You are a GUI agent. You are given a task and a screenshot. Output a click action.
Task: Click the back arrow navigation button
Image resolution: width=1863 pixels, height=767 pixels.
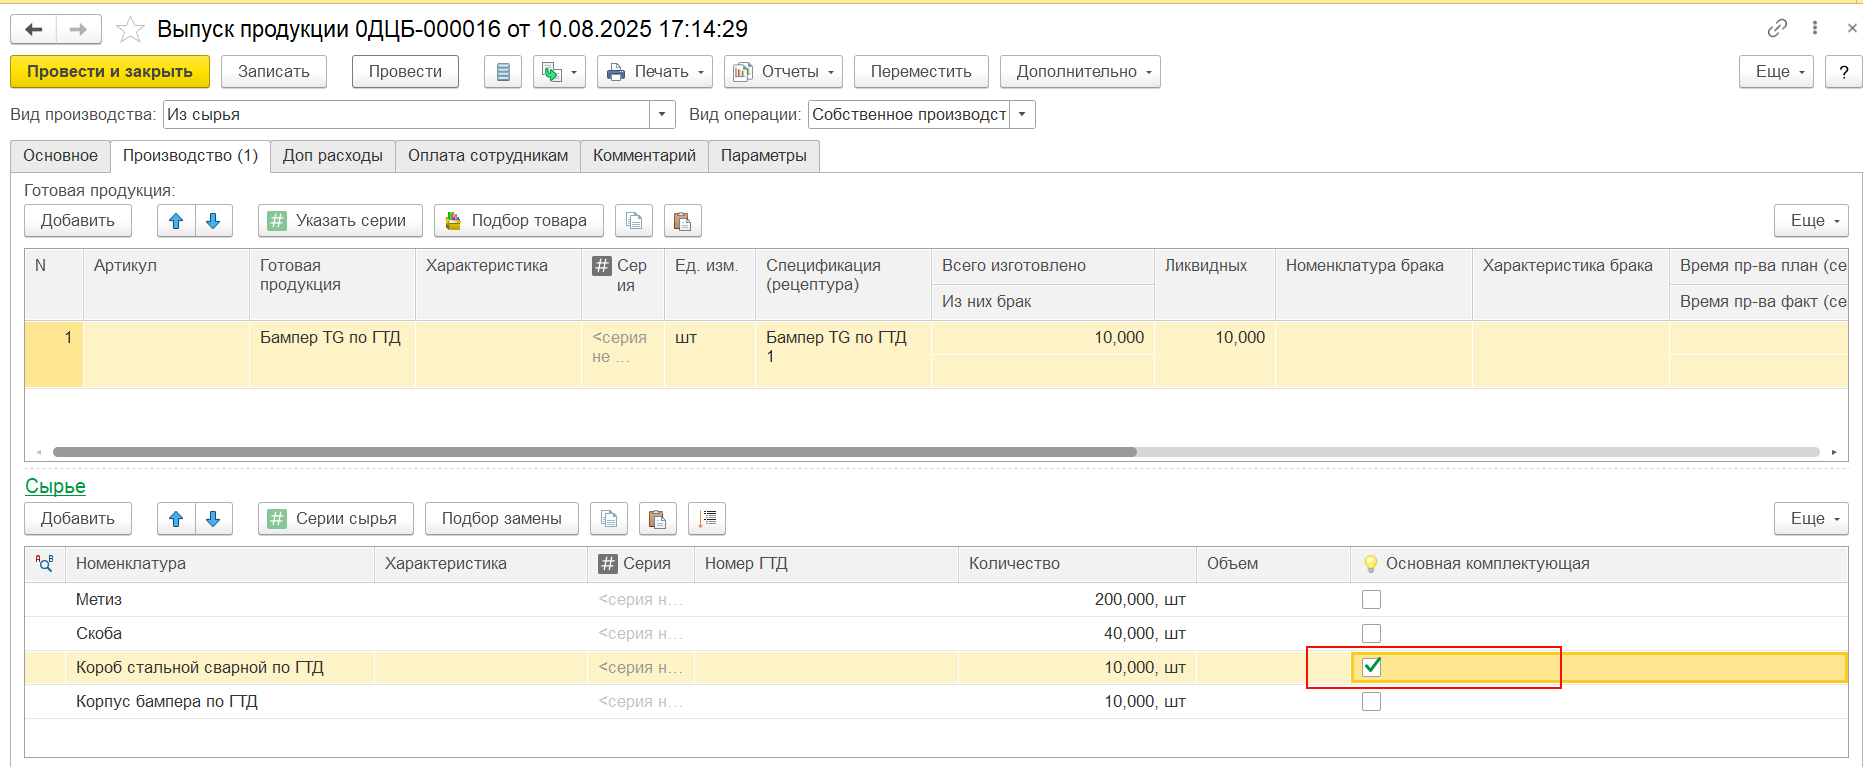tap(33, 30)
